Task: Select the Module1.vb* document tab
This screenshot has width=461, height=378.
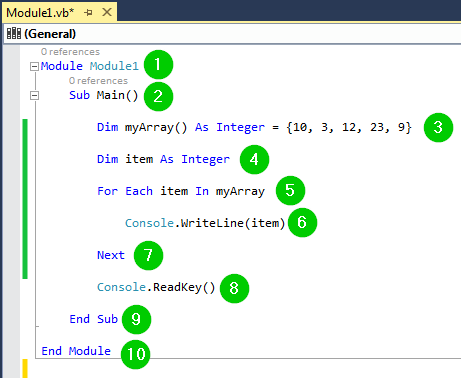Action: (x=40, y=13)
